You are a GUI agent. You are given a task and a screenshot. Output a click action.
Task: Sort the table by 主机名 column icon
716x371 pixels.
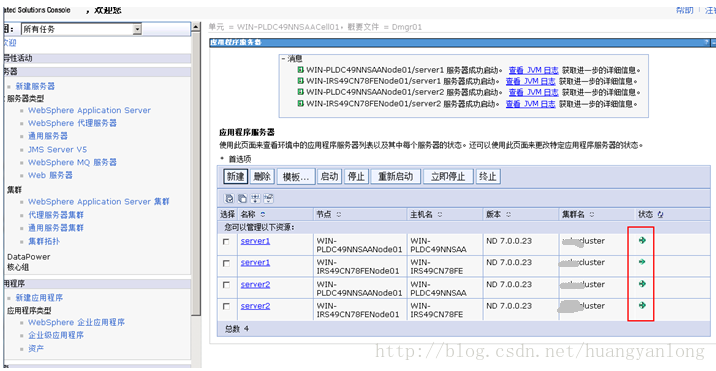coord(439,214)
